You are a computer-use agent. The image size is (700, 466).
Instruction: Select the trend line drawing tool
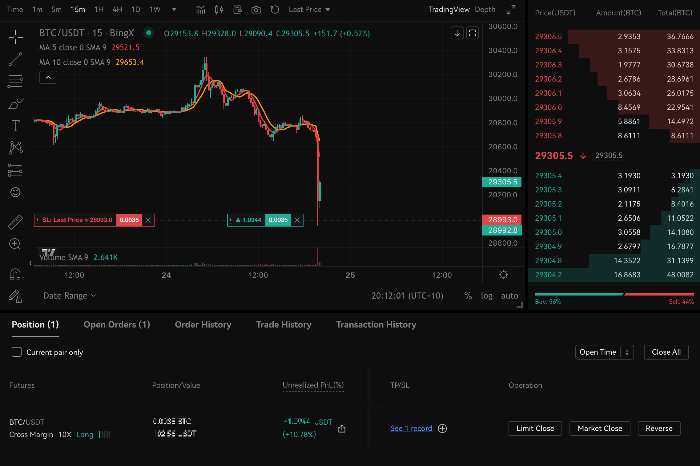pos(16,59)
